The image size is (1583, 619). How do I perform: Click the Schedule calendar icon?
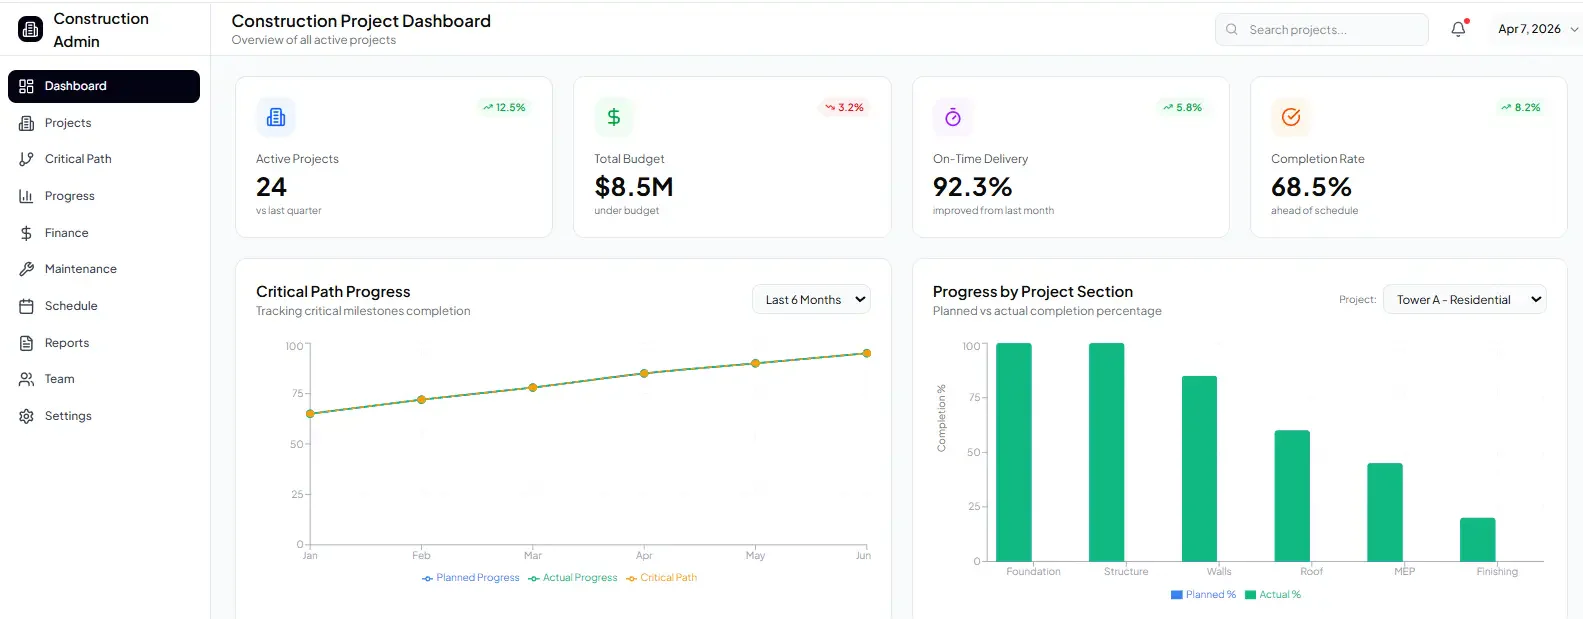coord(26,306)
